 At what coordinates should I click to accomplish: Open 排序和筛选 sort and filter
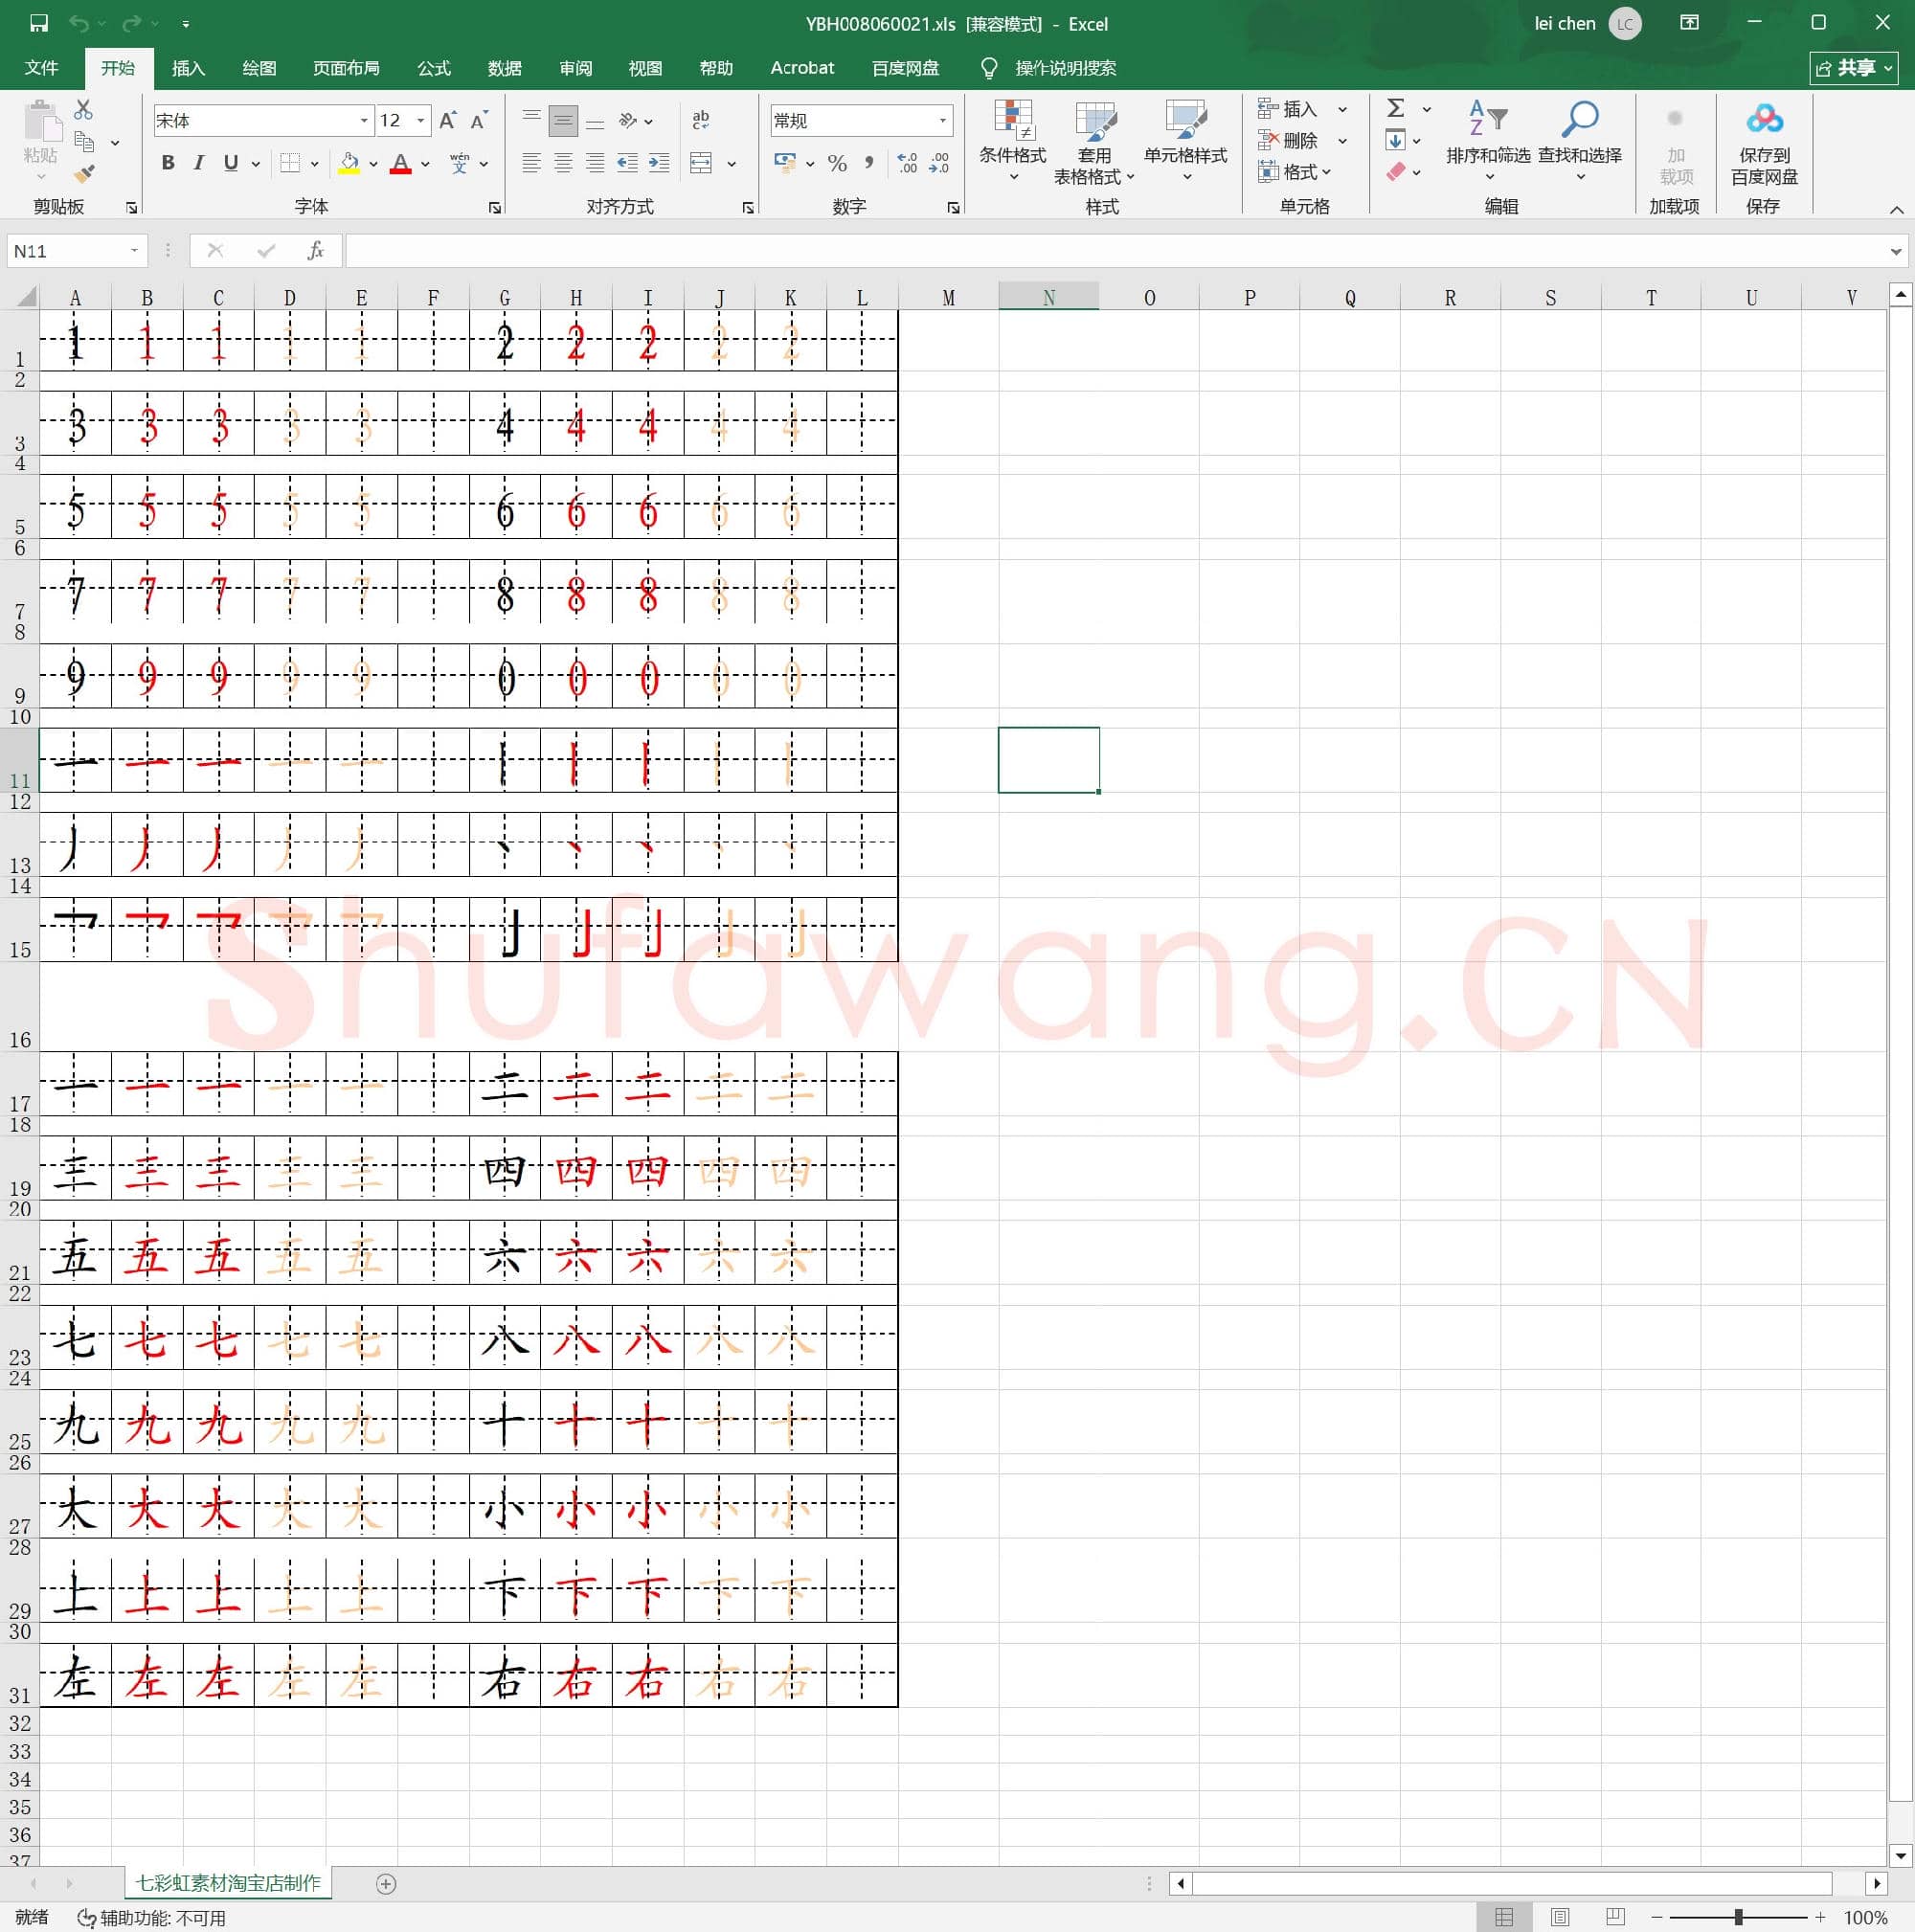pyautogui.click(x=1487, y=140)
